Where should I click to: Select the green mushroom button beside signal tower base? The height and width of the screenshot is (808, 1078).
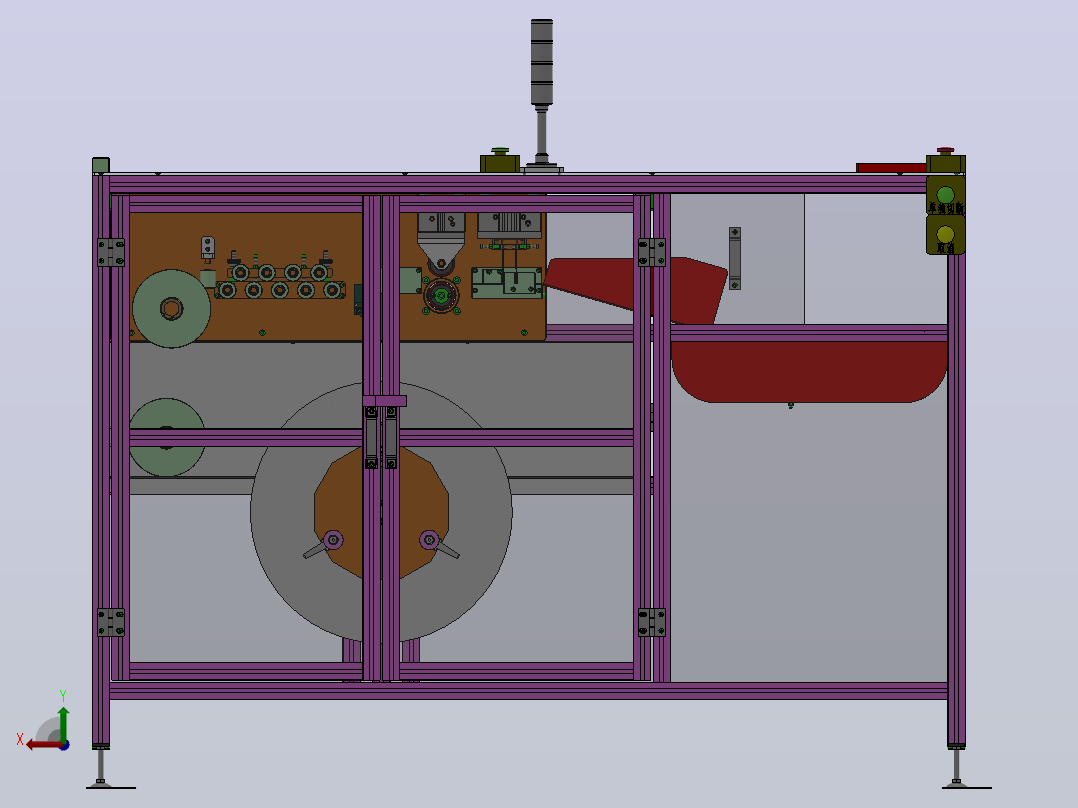pyautogui.click(x=500, y=151)
